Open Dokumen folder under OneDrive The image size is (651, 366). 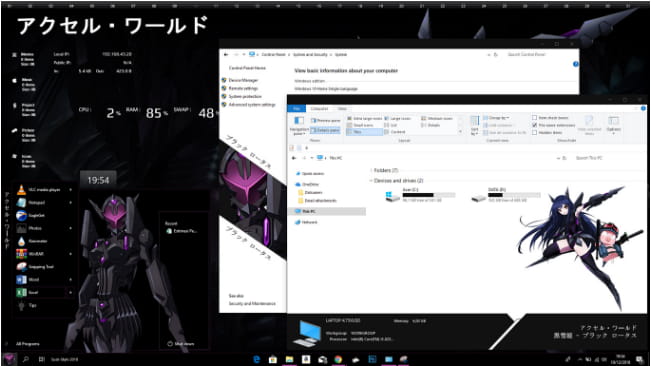311,193
